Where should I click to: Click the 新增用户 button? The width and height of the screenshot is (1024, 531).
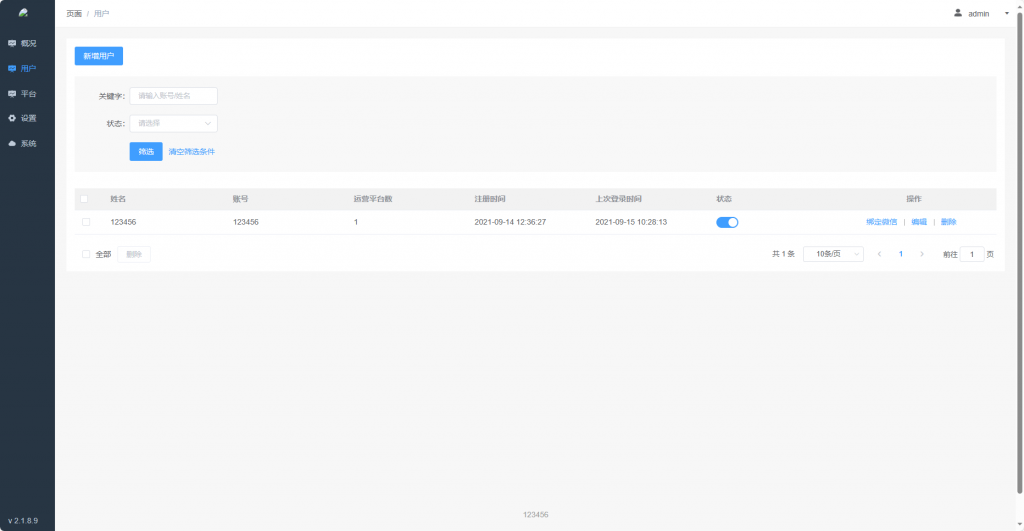pyautogui.click(x=98, y=56)
